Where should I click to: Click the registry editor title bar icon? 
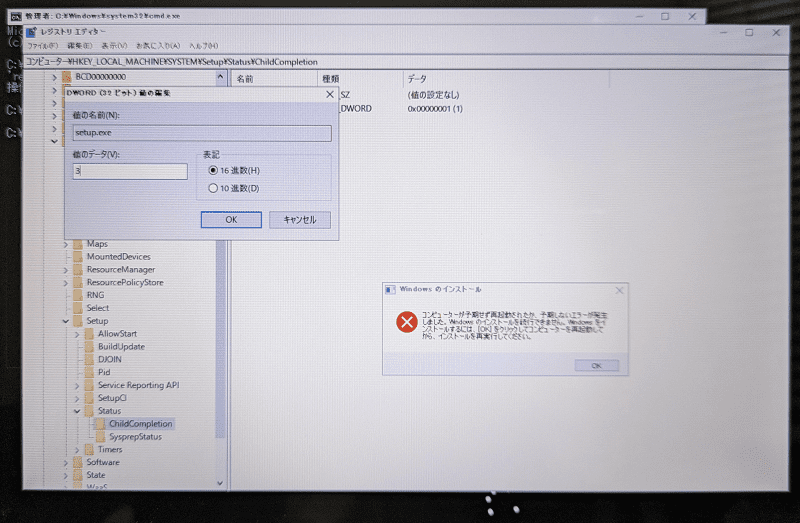coord(32,32)
